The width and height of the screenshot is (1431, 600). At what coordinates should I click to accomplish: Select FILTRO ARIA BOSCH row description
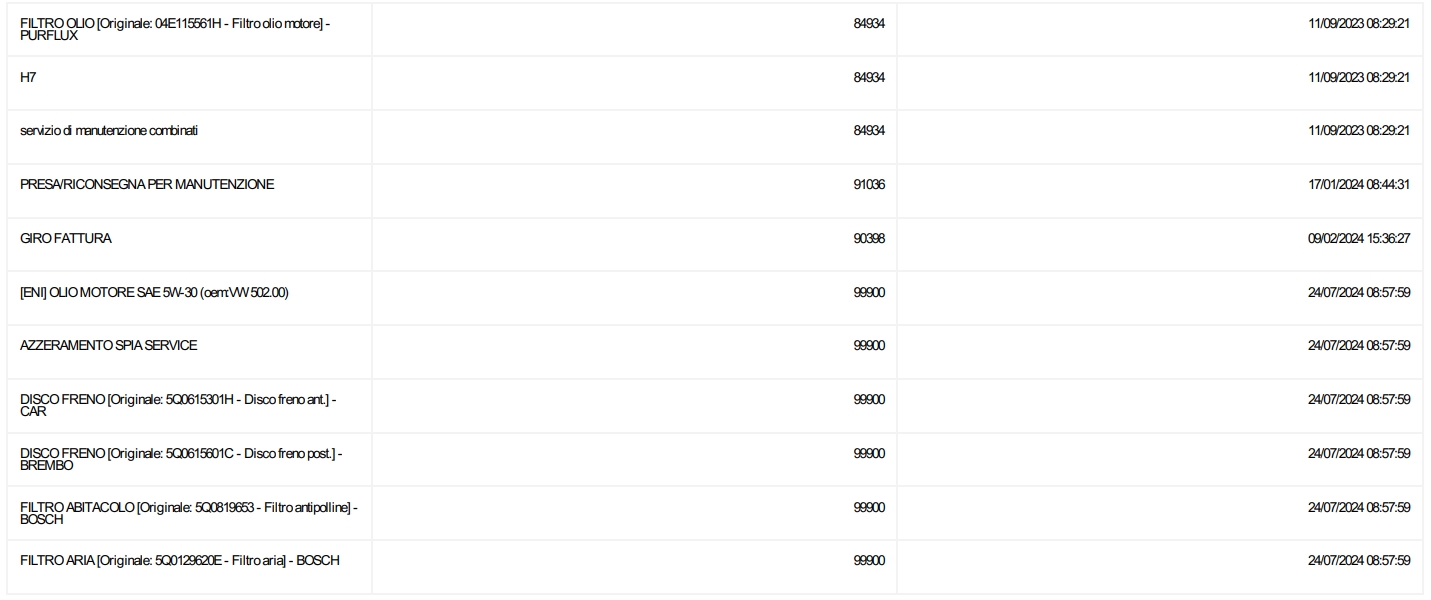click(180, 560)
